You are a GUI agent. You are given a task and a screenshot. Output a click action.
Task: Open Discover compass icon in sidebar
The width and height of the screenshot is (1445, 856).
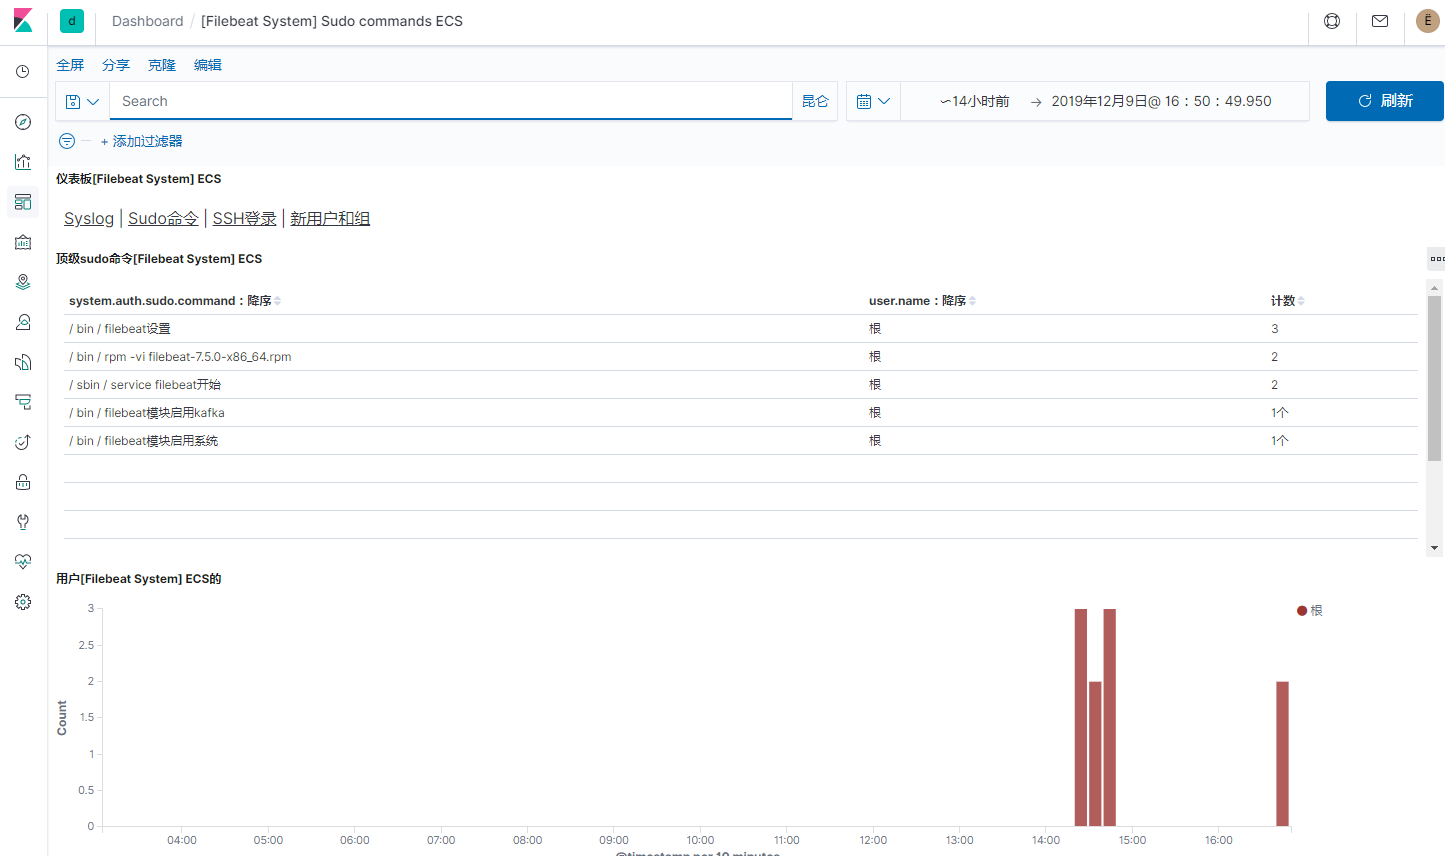coord(23,122)
